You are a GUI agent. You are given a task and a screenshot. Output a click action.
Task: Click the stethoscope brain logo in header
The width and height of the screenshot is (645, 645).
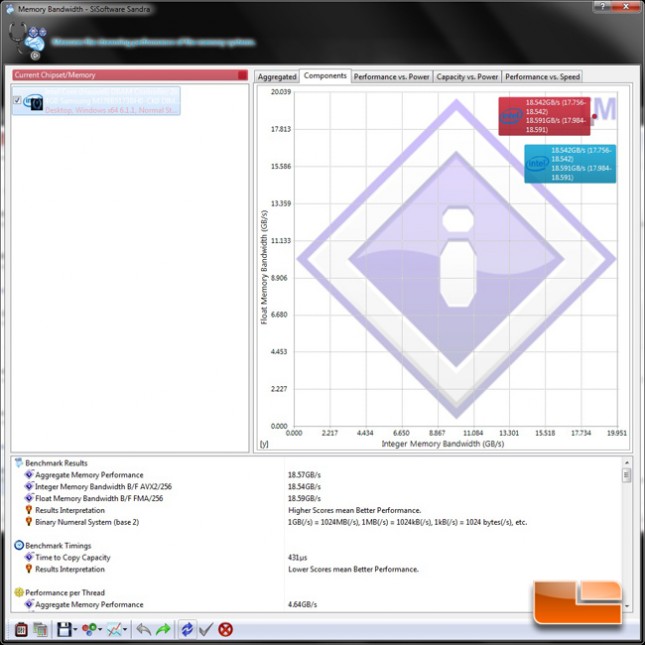point(28,41)
